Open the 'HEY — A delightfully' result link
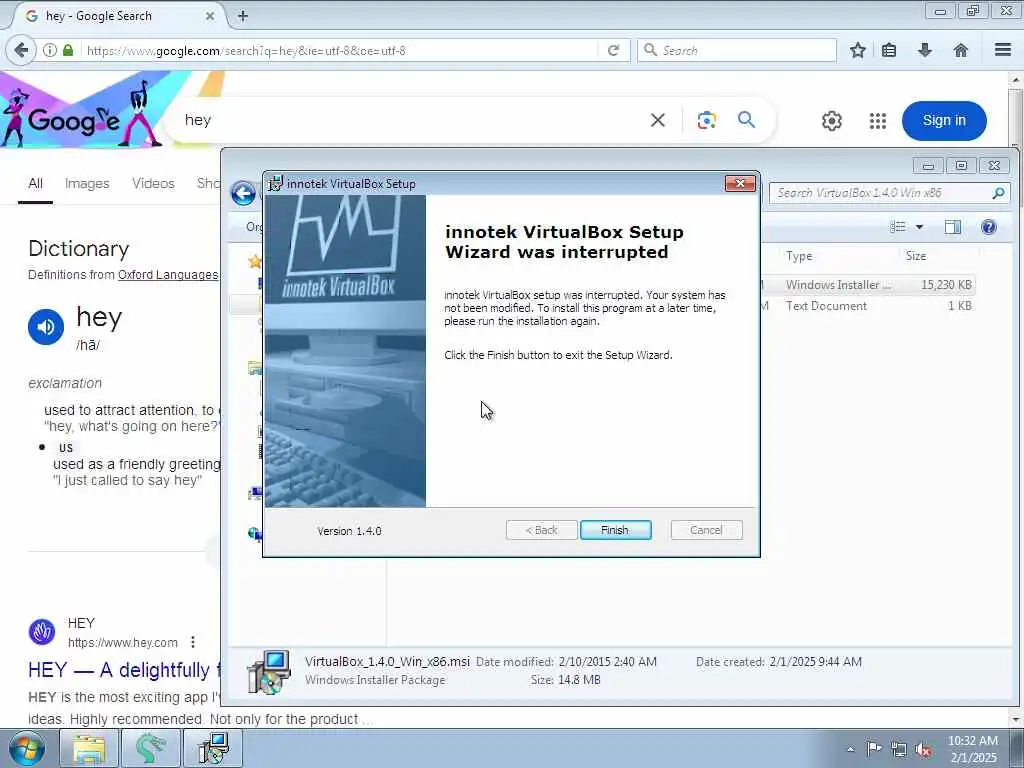Screen dimensions: 1024x768 pos(124,670)
